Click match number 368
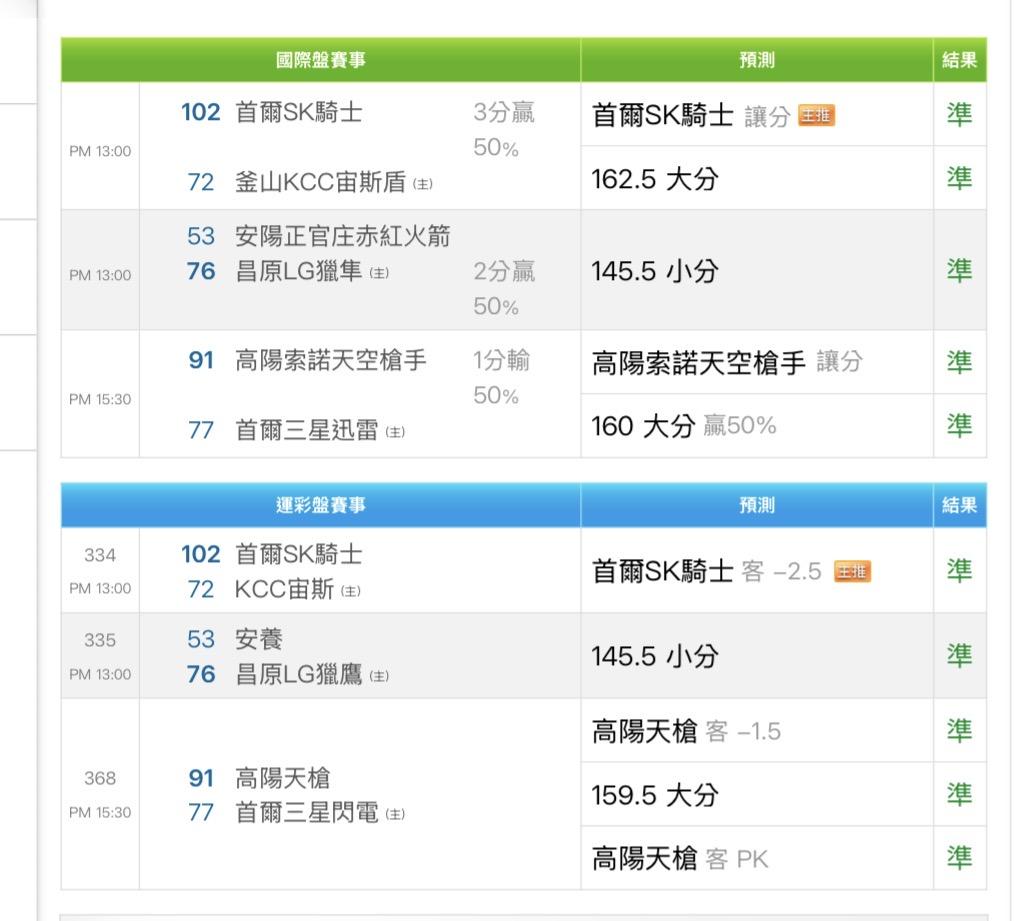The width and height of the screenshot is (1023, 921). tap(100, 778)
